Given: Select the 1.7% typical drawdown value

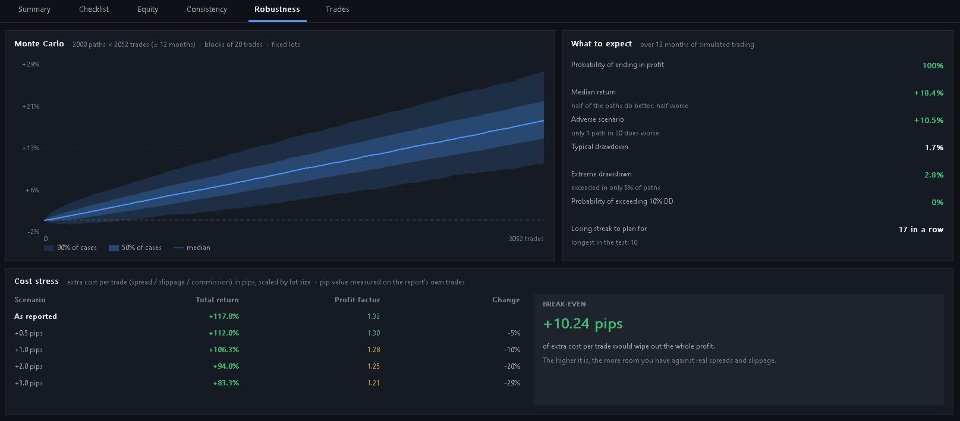Looking at the screenshot, I should 934,147.
